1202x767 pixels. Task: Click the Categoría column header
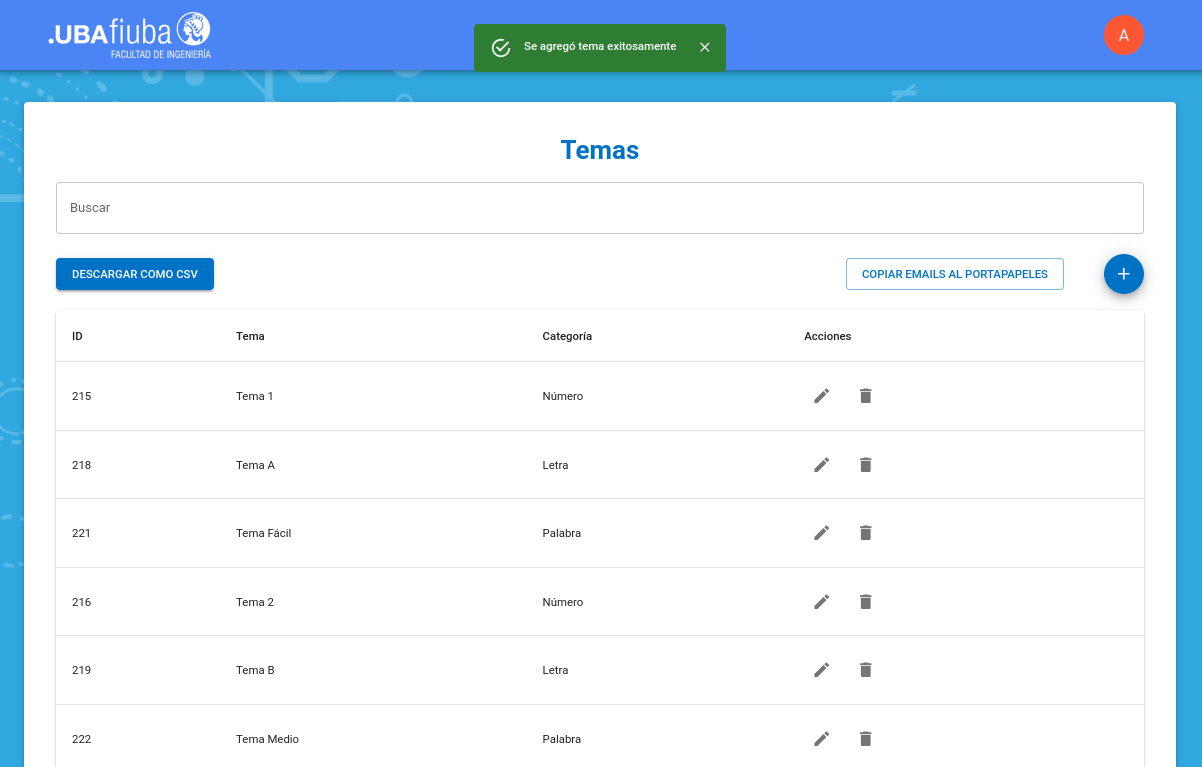(567, 336)
